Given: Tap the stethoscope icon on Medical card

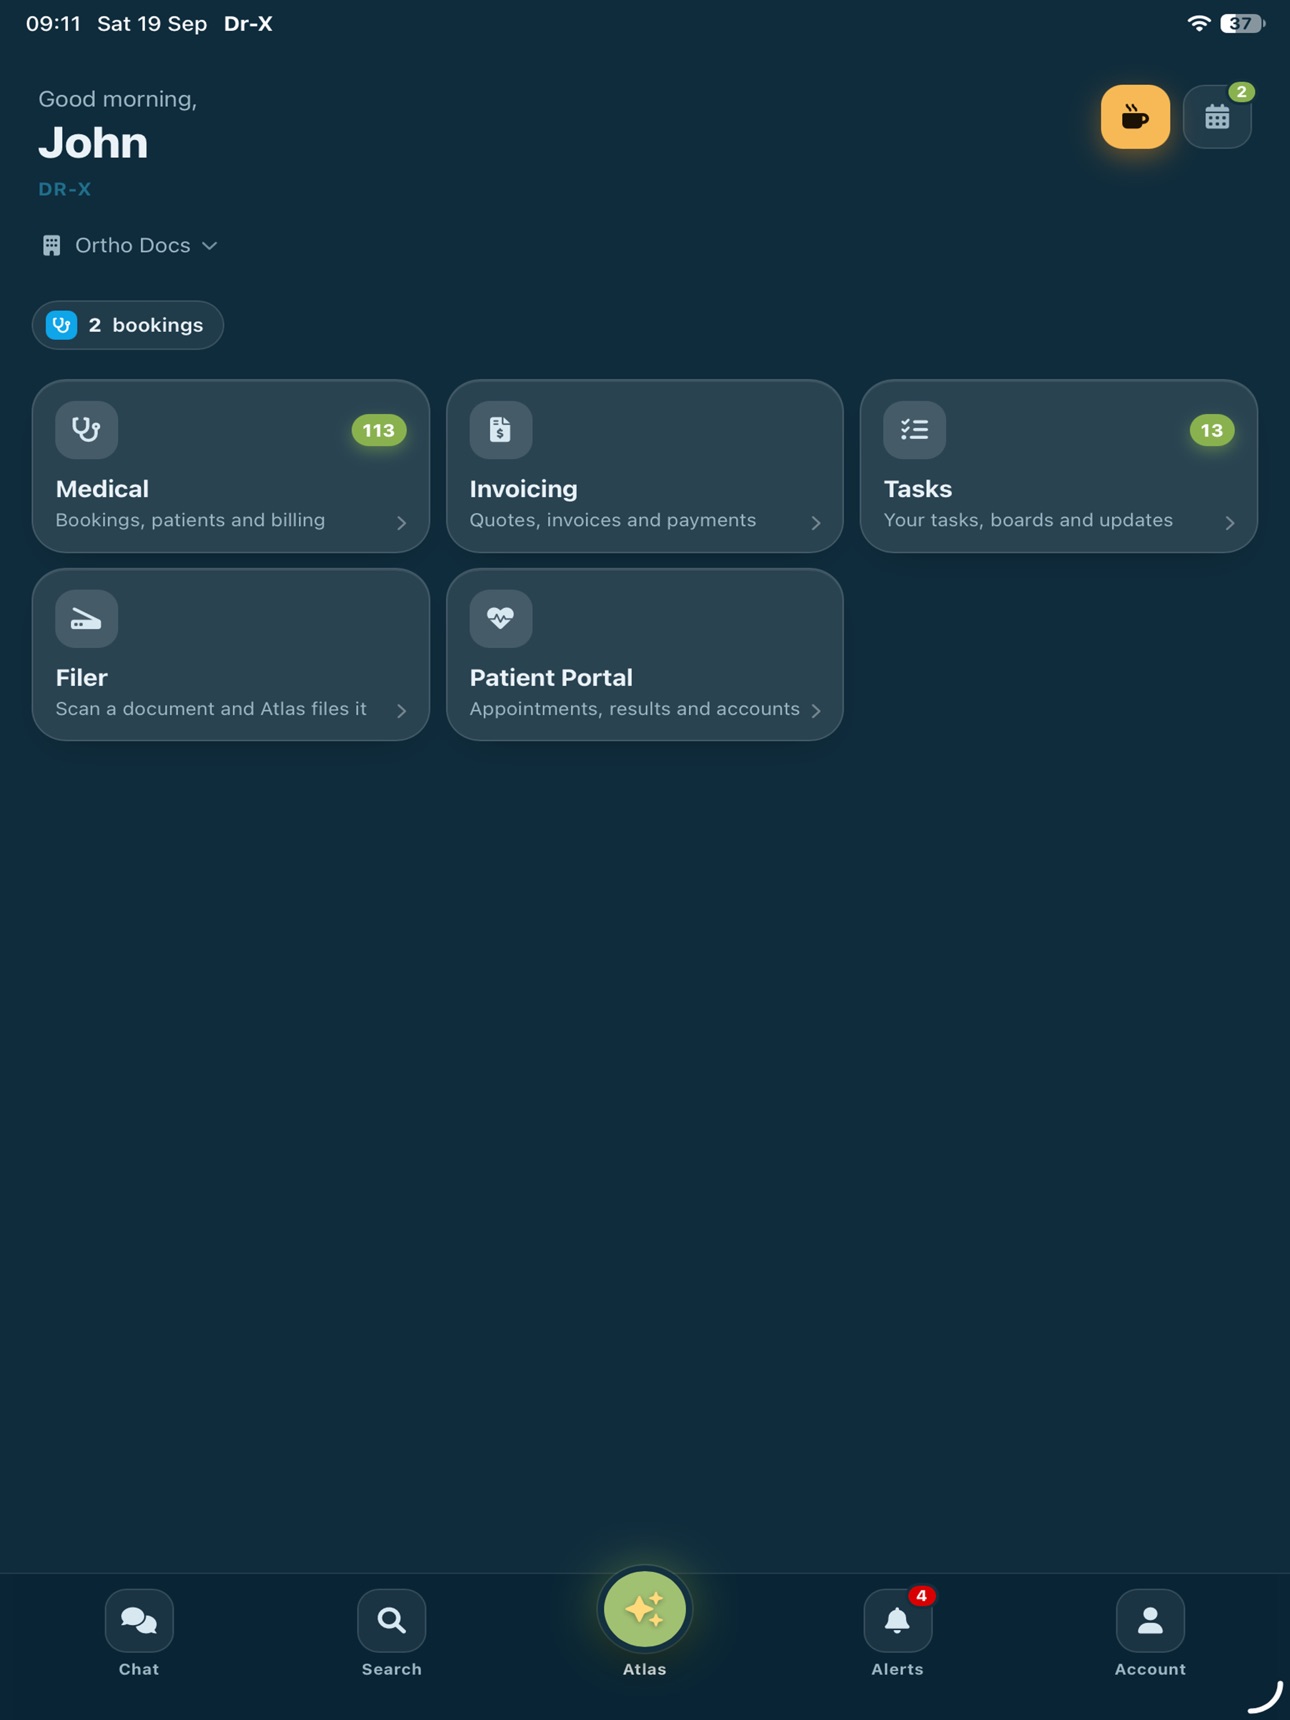Looking at the screenshot, I should [86, 429].
